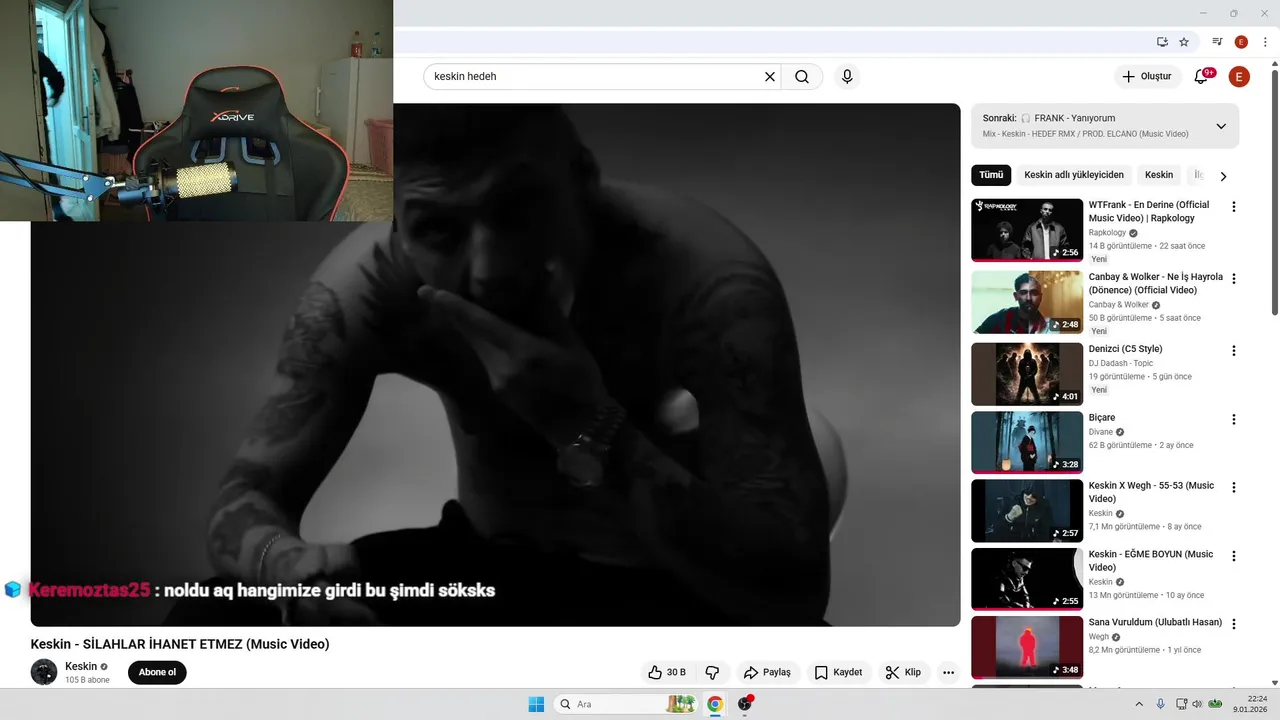
Task: Dislike the video with thumbs down
Action: (712, 672)
